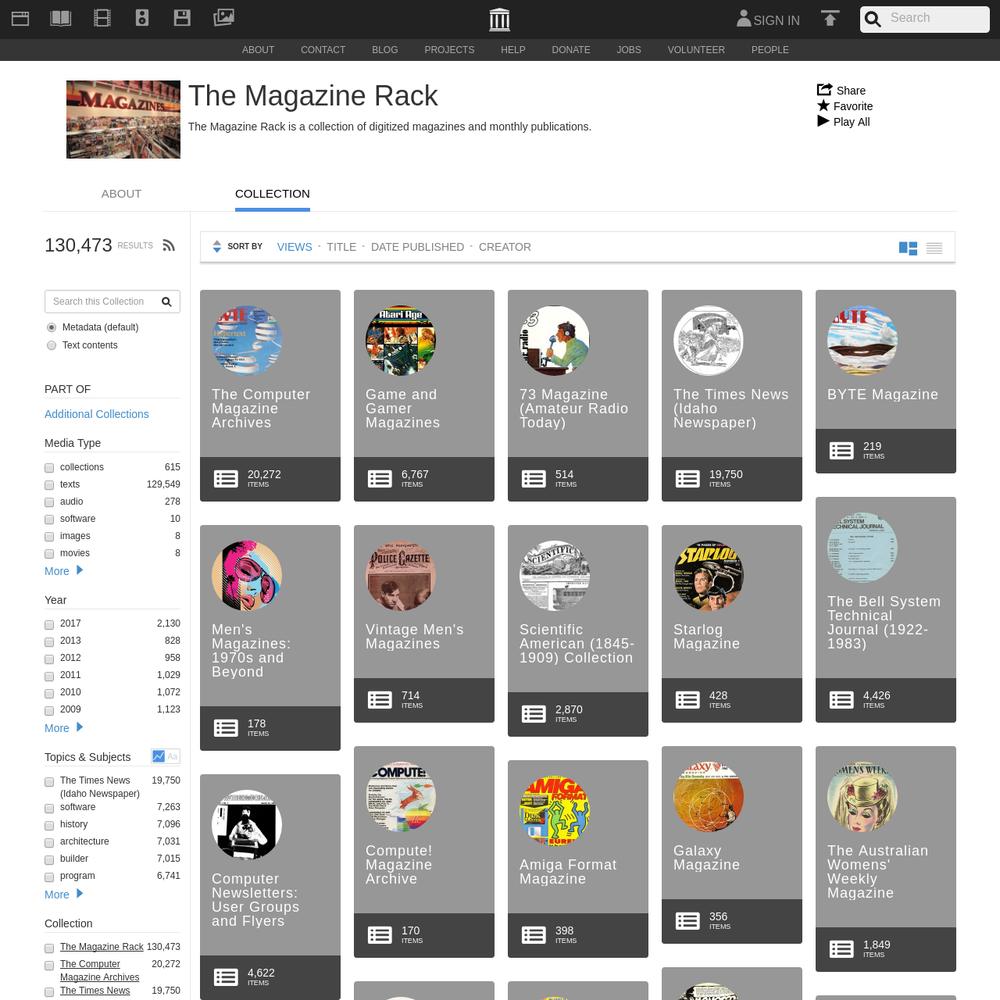Image resolution: width=1000 pixels, height=1000 pixels.
Task: Check the year 2013 checkbox
Action: point(49,642)
